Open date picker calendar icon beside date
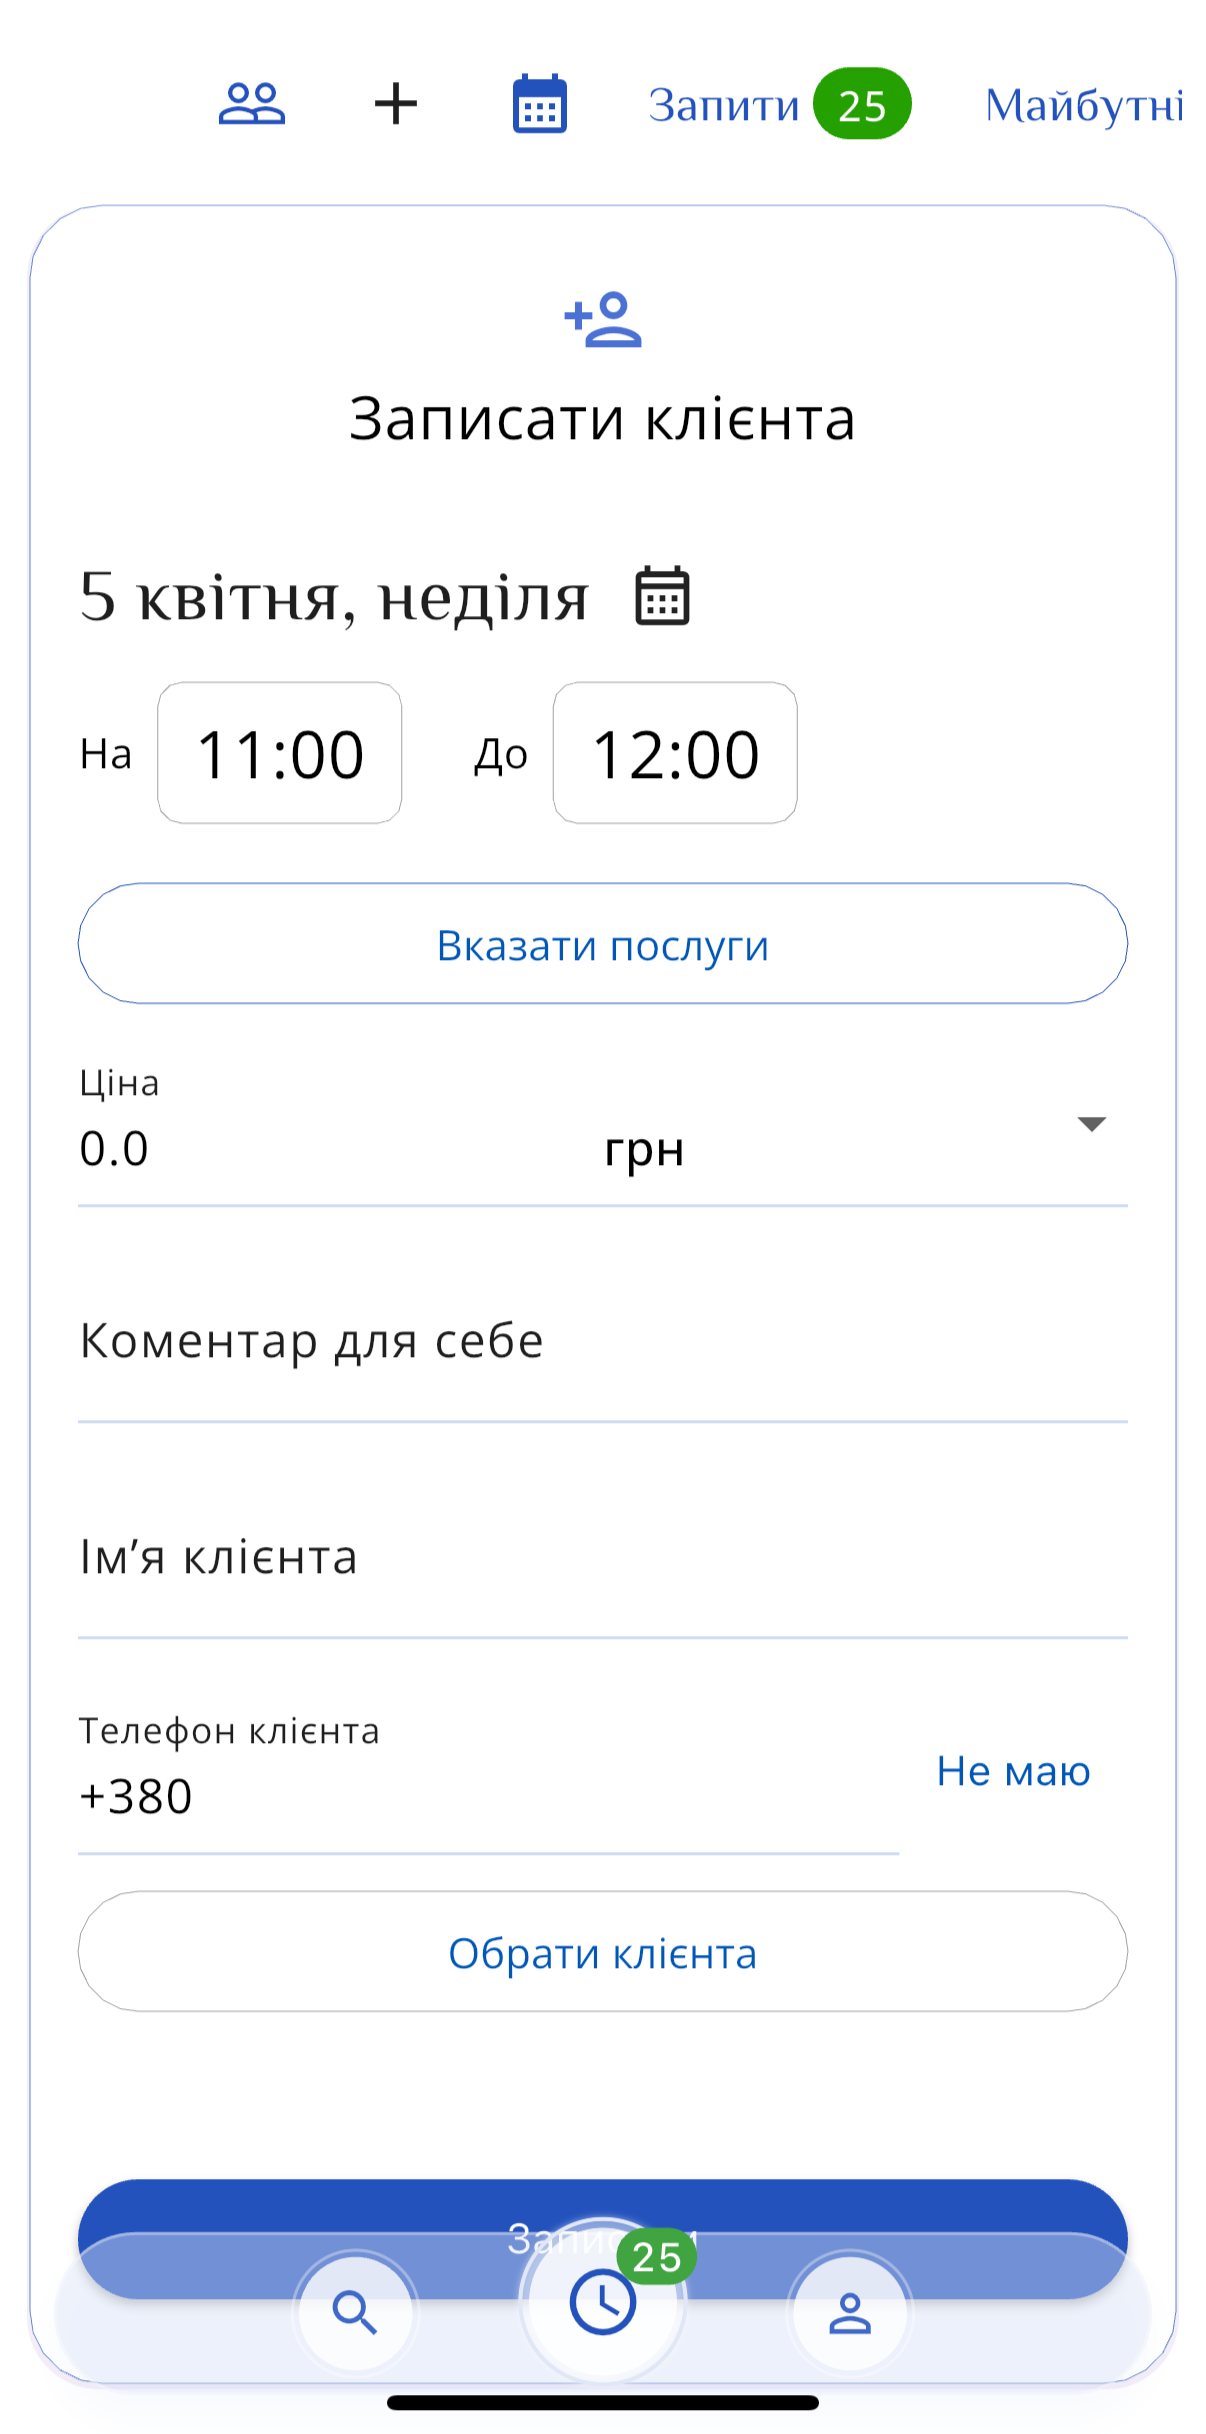The width and height of the screenshot is (1206, 2434). tap(662, 597)
